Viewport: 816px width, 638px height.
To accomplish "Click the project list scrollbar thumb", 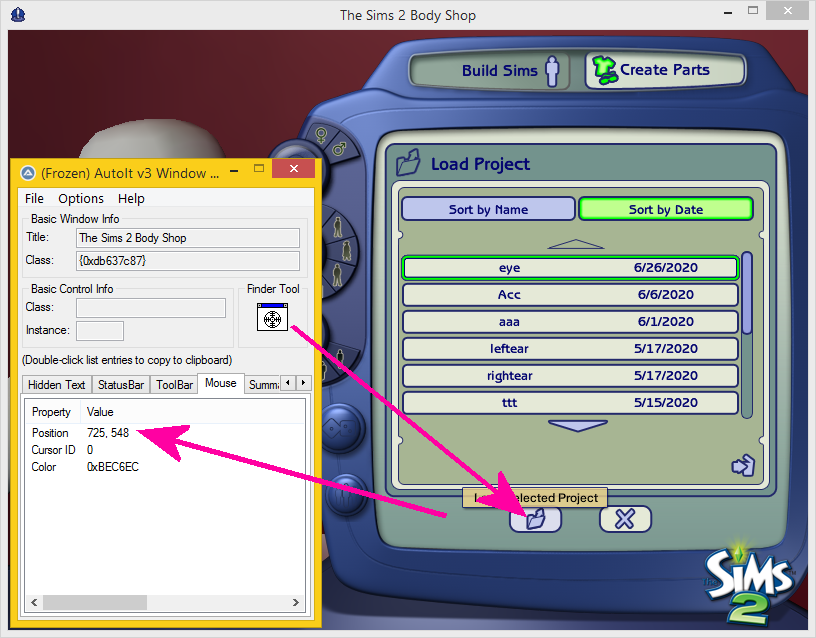I will tap(747, 293).
